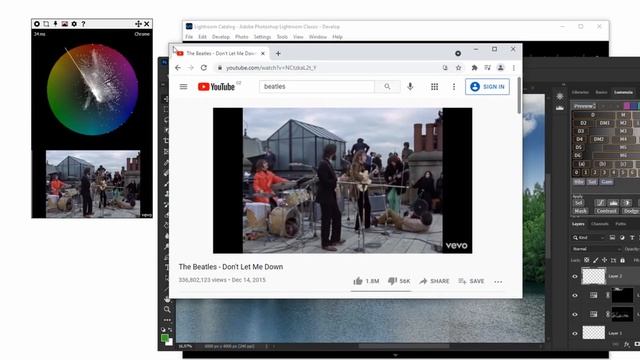Click the video preview thumbnail in vectorscope window

pyautogui.click(x=93, y=184)
